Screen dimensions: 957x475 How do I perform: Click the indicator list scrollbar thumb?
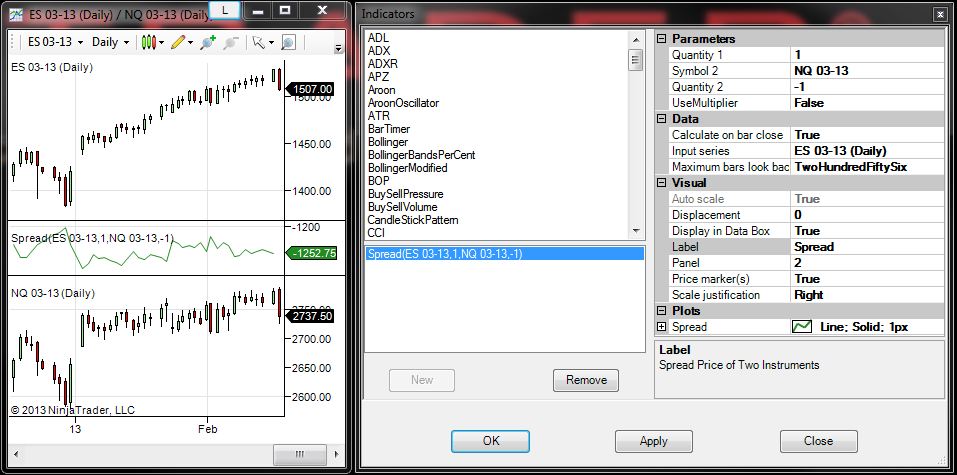click(x=636, y=60)
